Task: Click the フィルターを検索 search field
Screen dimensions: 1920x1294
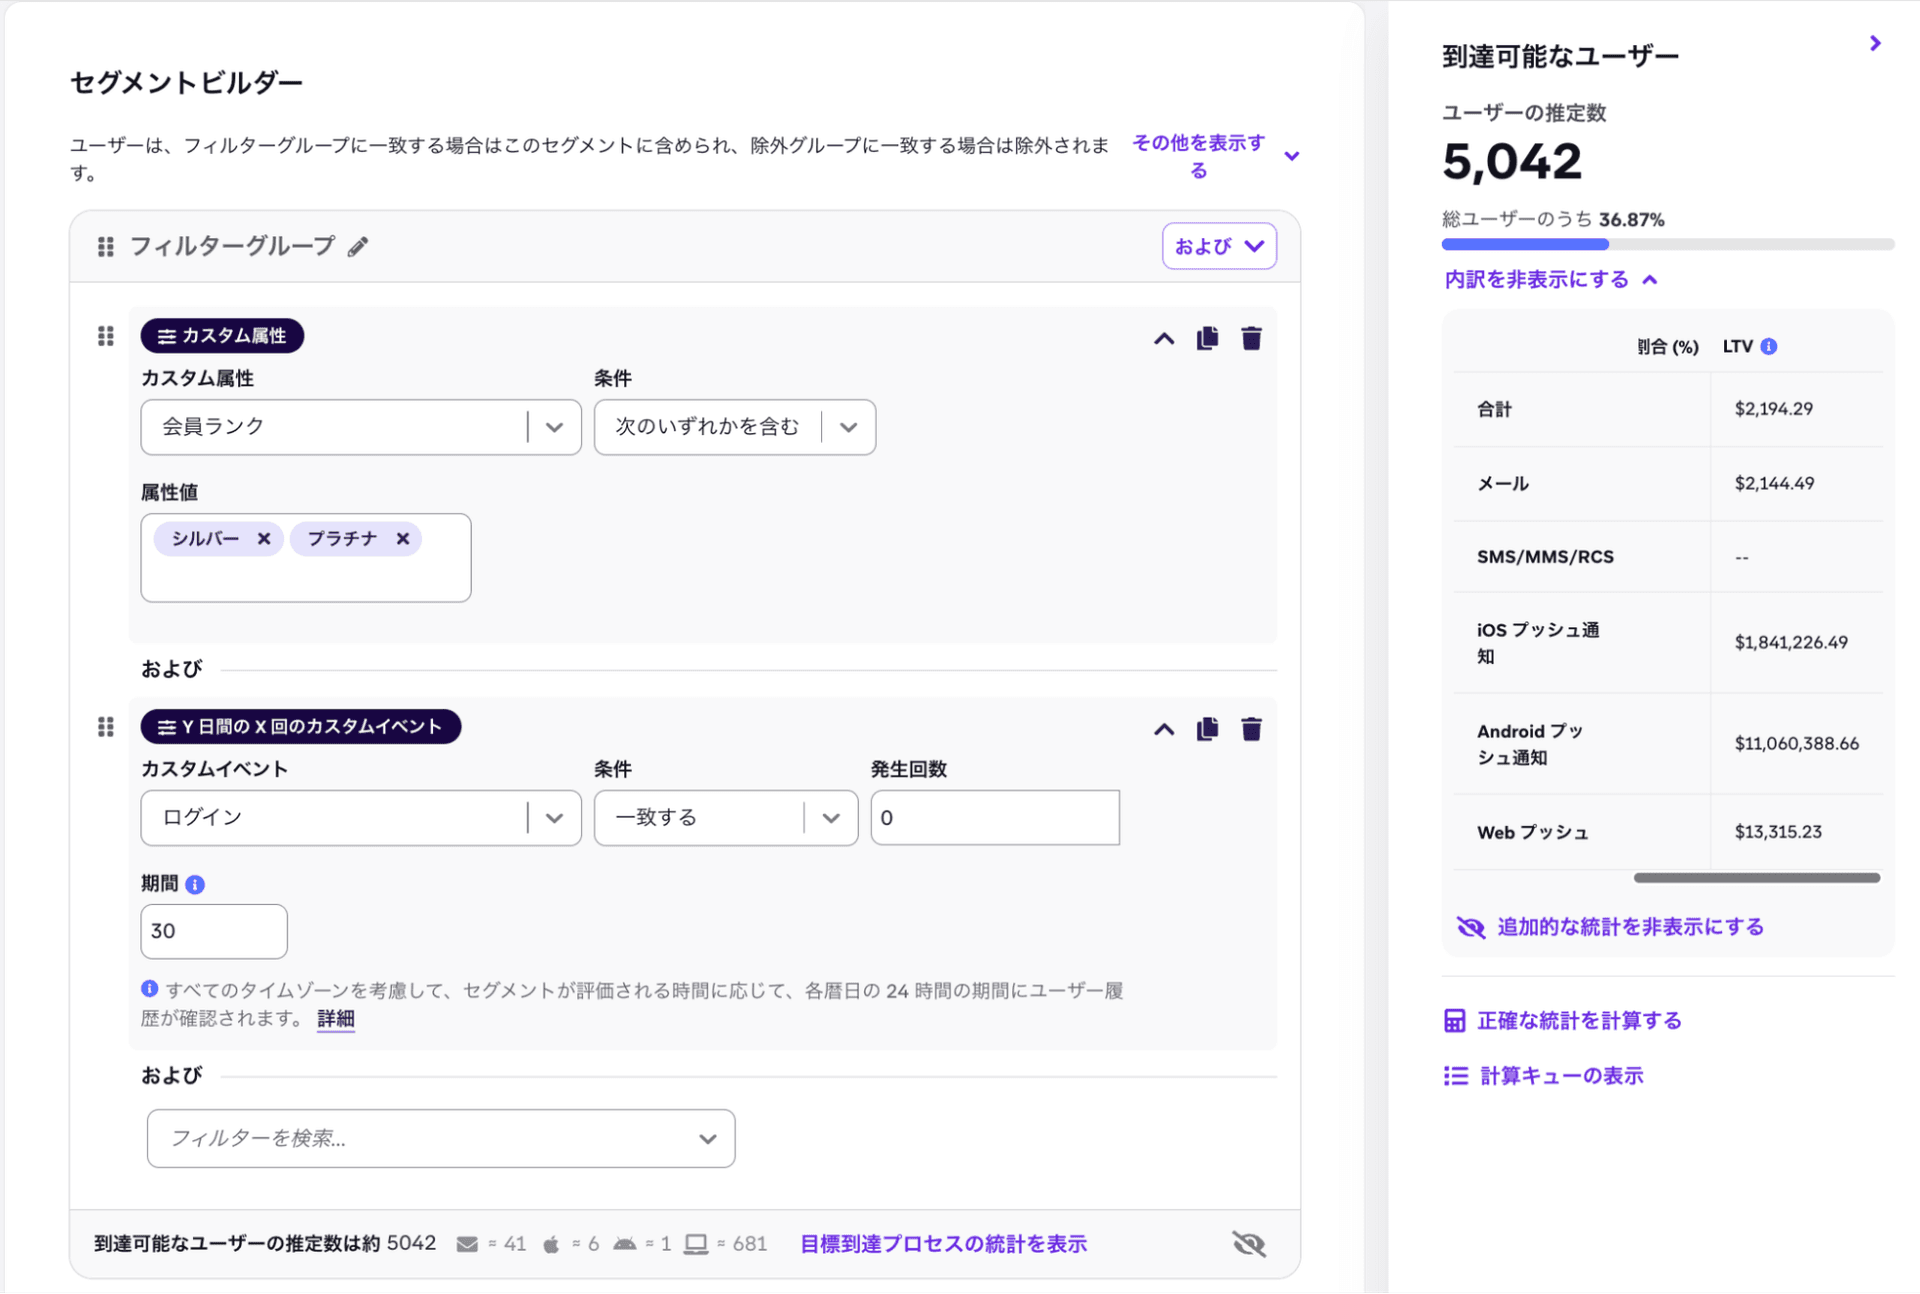Action: point(440,1138)
